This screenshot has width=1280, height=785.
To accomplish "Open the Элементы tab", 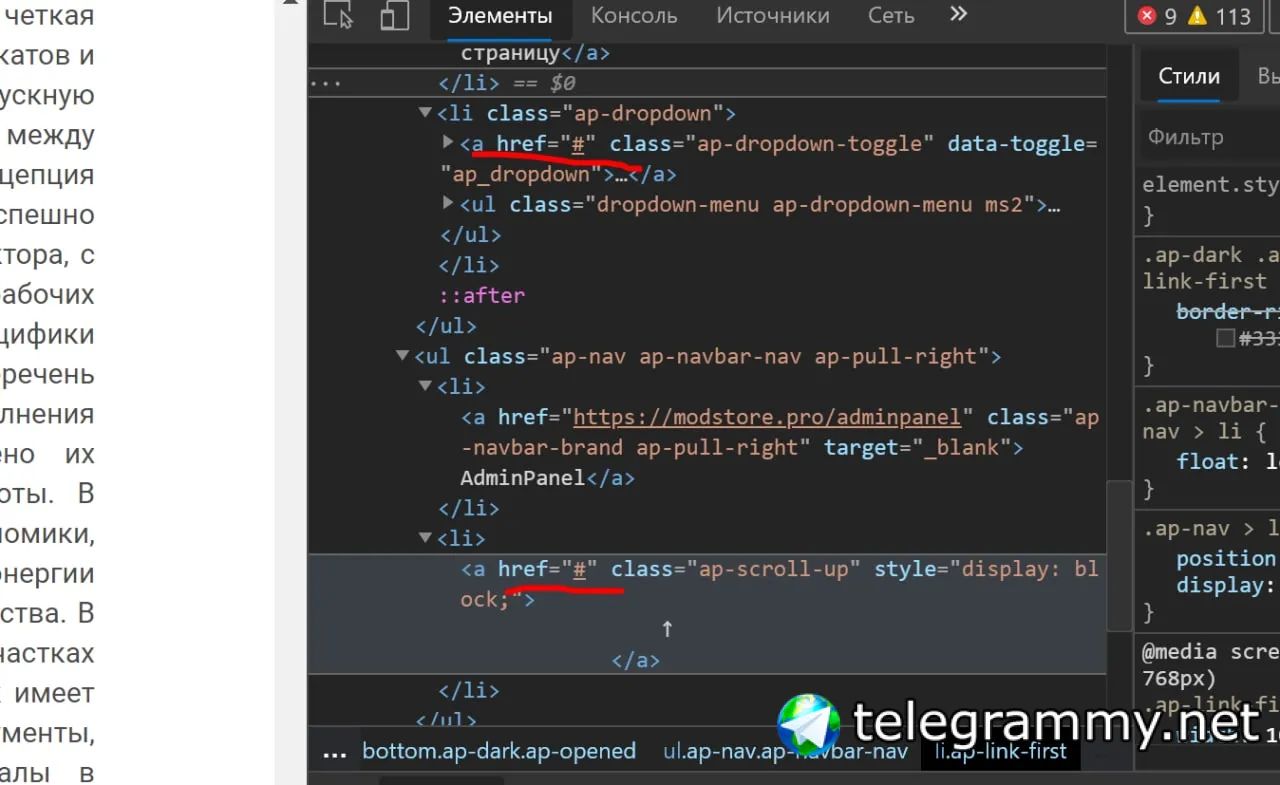I will tap(500, 15).
